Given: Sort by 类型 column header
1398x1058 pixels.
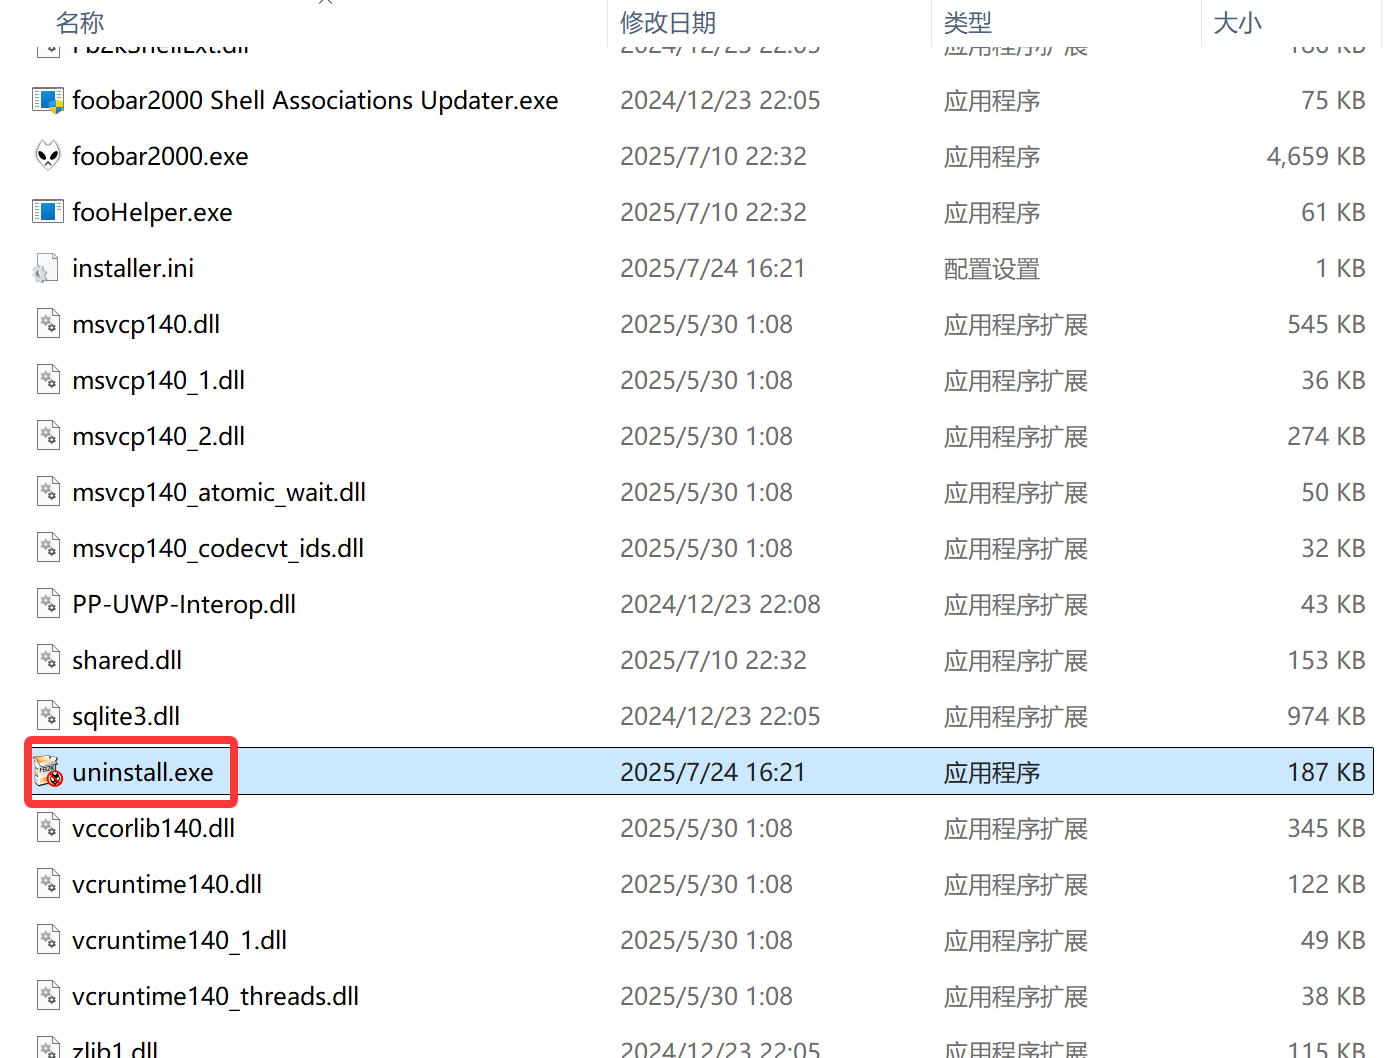Looking at the screenshot, I should [968, 22].
